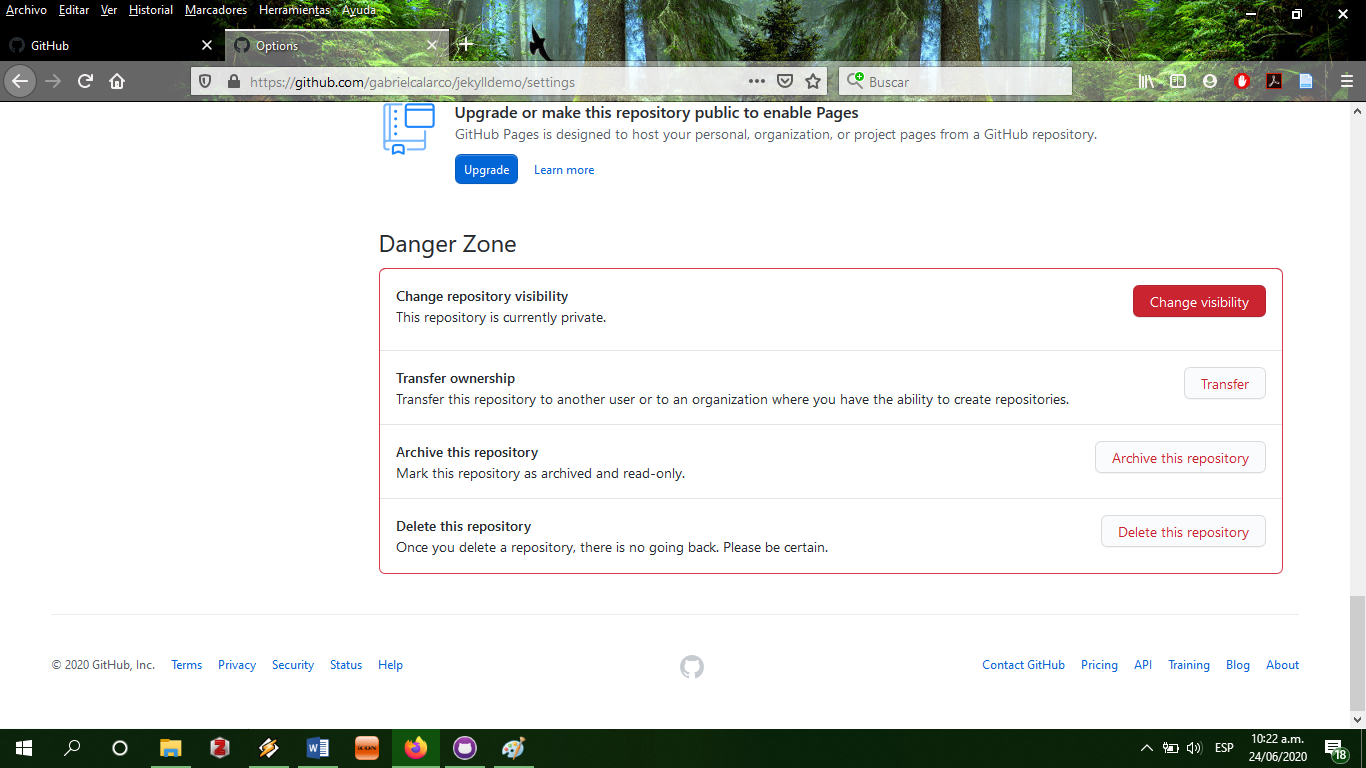Open the Firefox Account icon
This screenshot has width=1366, height=768.
click(x=1209, y=81)
